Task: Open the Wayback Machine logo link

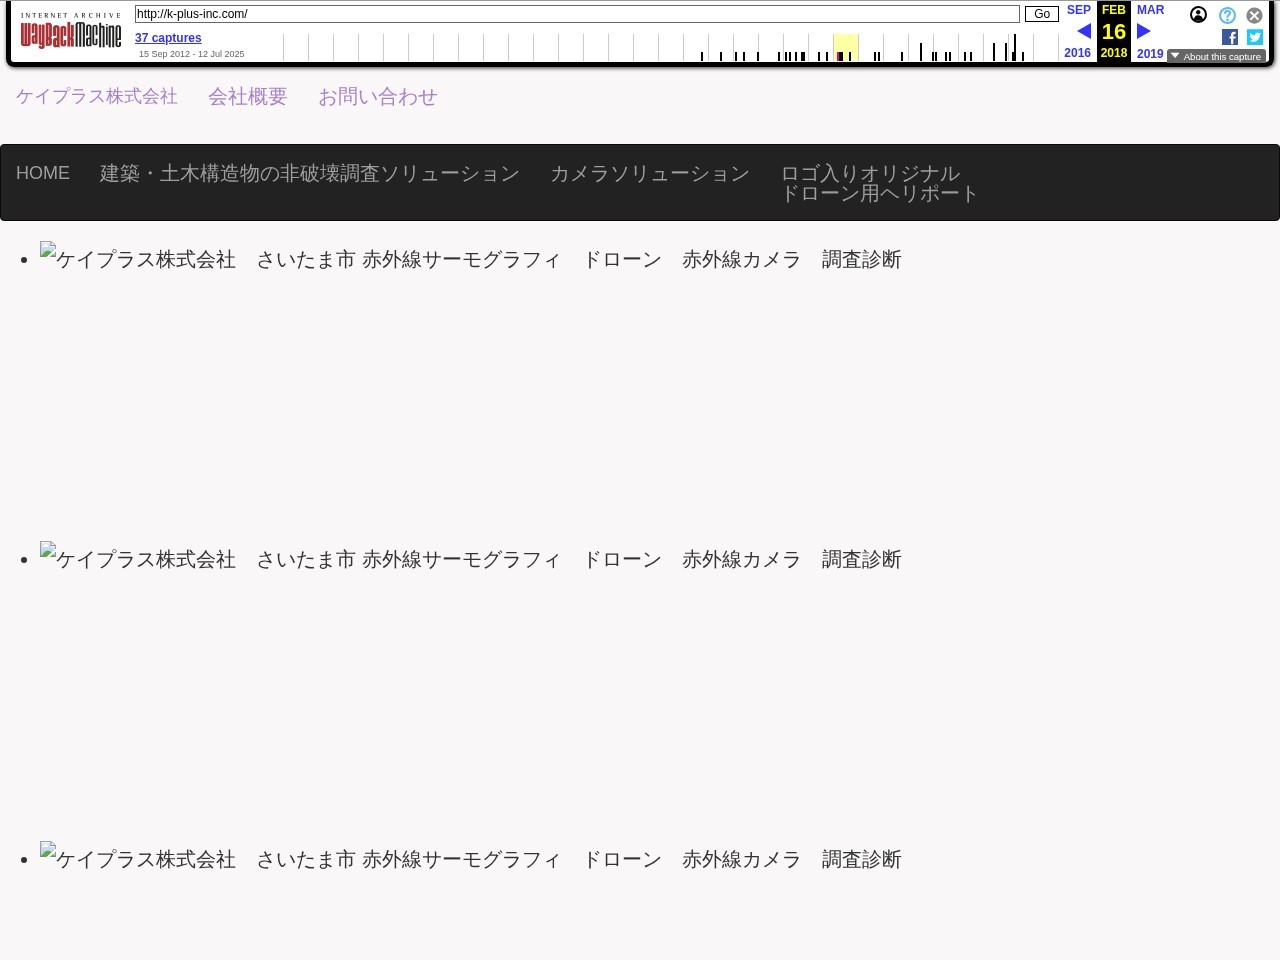Action: coord(71,31)
